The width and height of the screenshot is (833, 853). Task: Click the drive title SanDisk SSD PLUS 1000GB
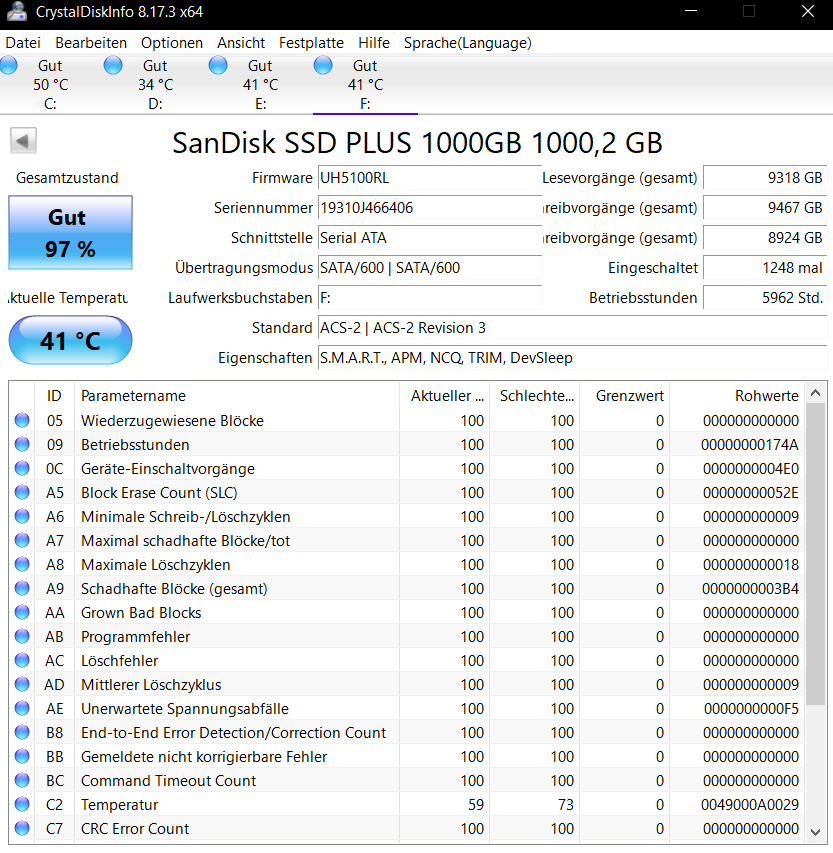tap(417, 143)
